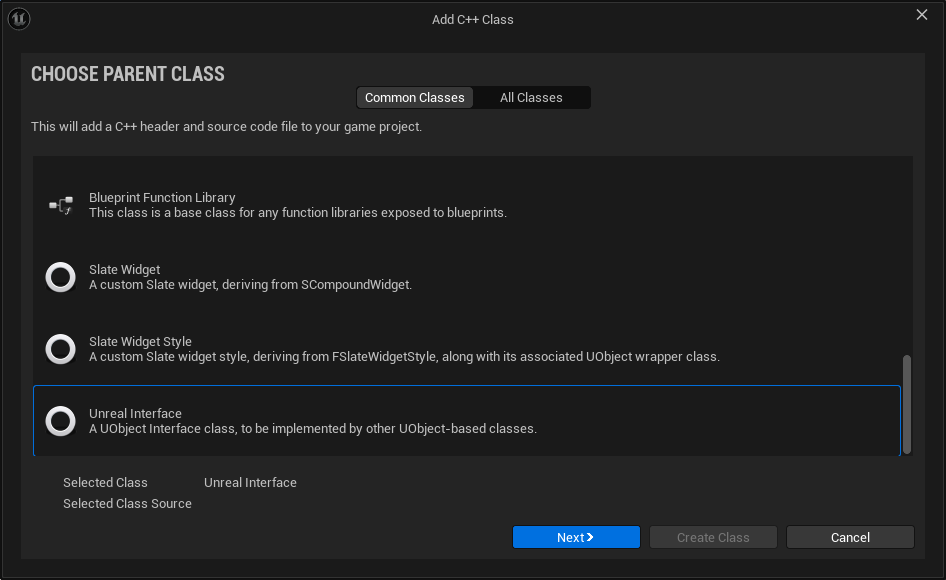Choose the Slate Widget title text
This screenshot has width=946, height=580.
pyautogui.click(x=125, y=269)
